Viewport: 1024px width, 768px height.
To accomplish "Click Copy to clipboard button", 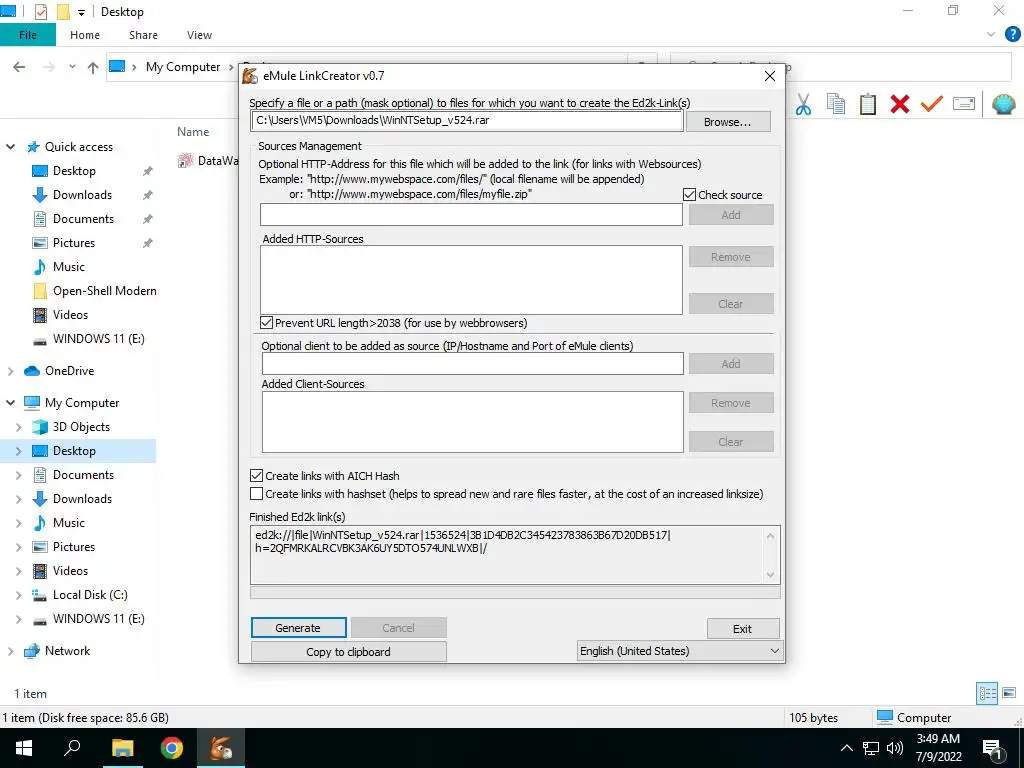I will tap(349, 652).
